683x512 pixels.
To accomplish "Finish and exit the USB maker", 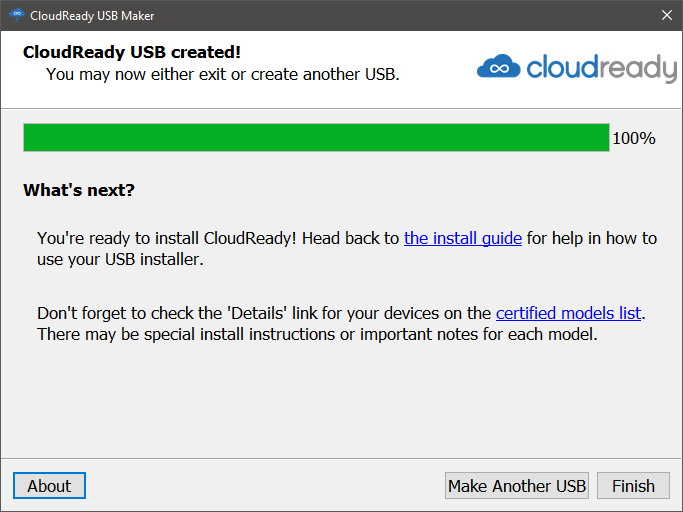I will pyautogui.click(x=633, y=485).
